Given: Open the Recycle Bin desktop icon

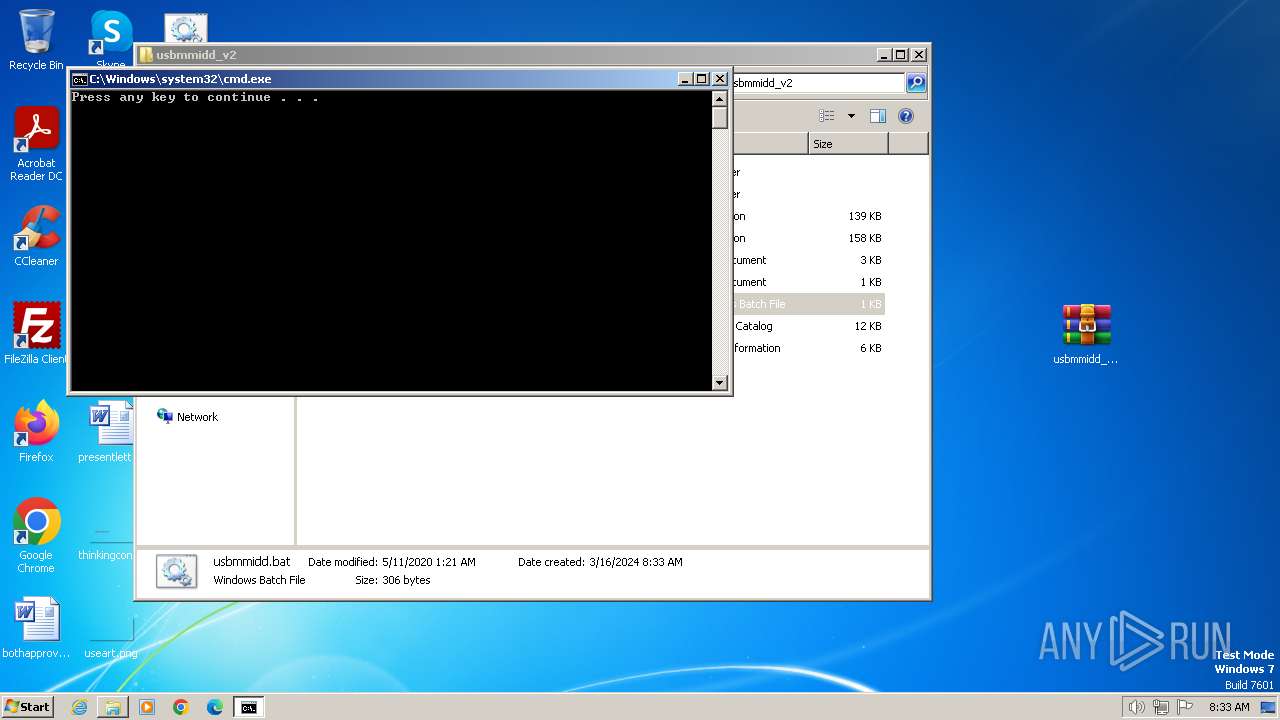Looking at the screenshot, I should [36, 40].
